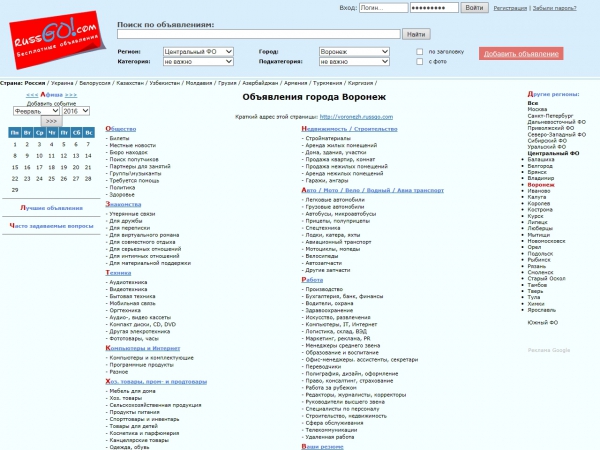Go to next Афиша with '>>>' link
Viewport: 600px width, 450px height.
click(71, 95)
